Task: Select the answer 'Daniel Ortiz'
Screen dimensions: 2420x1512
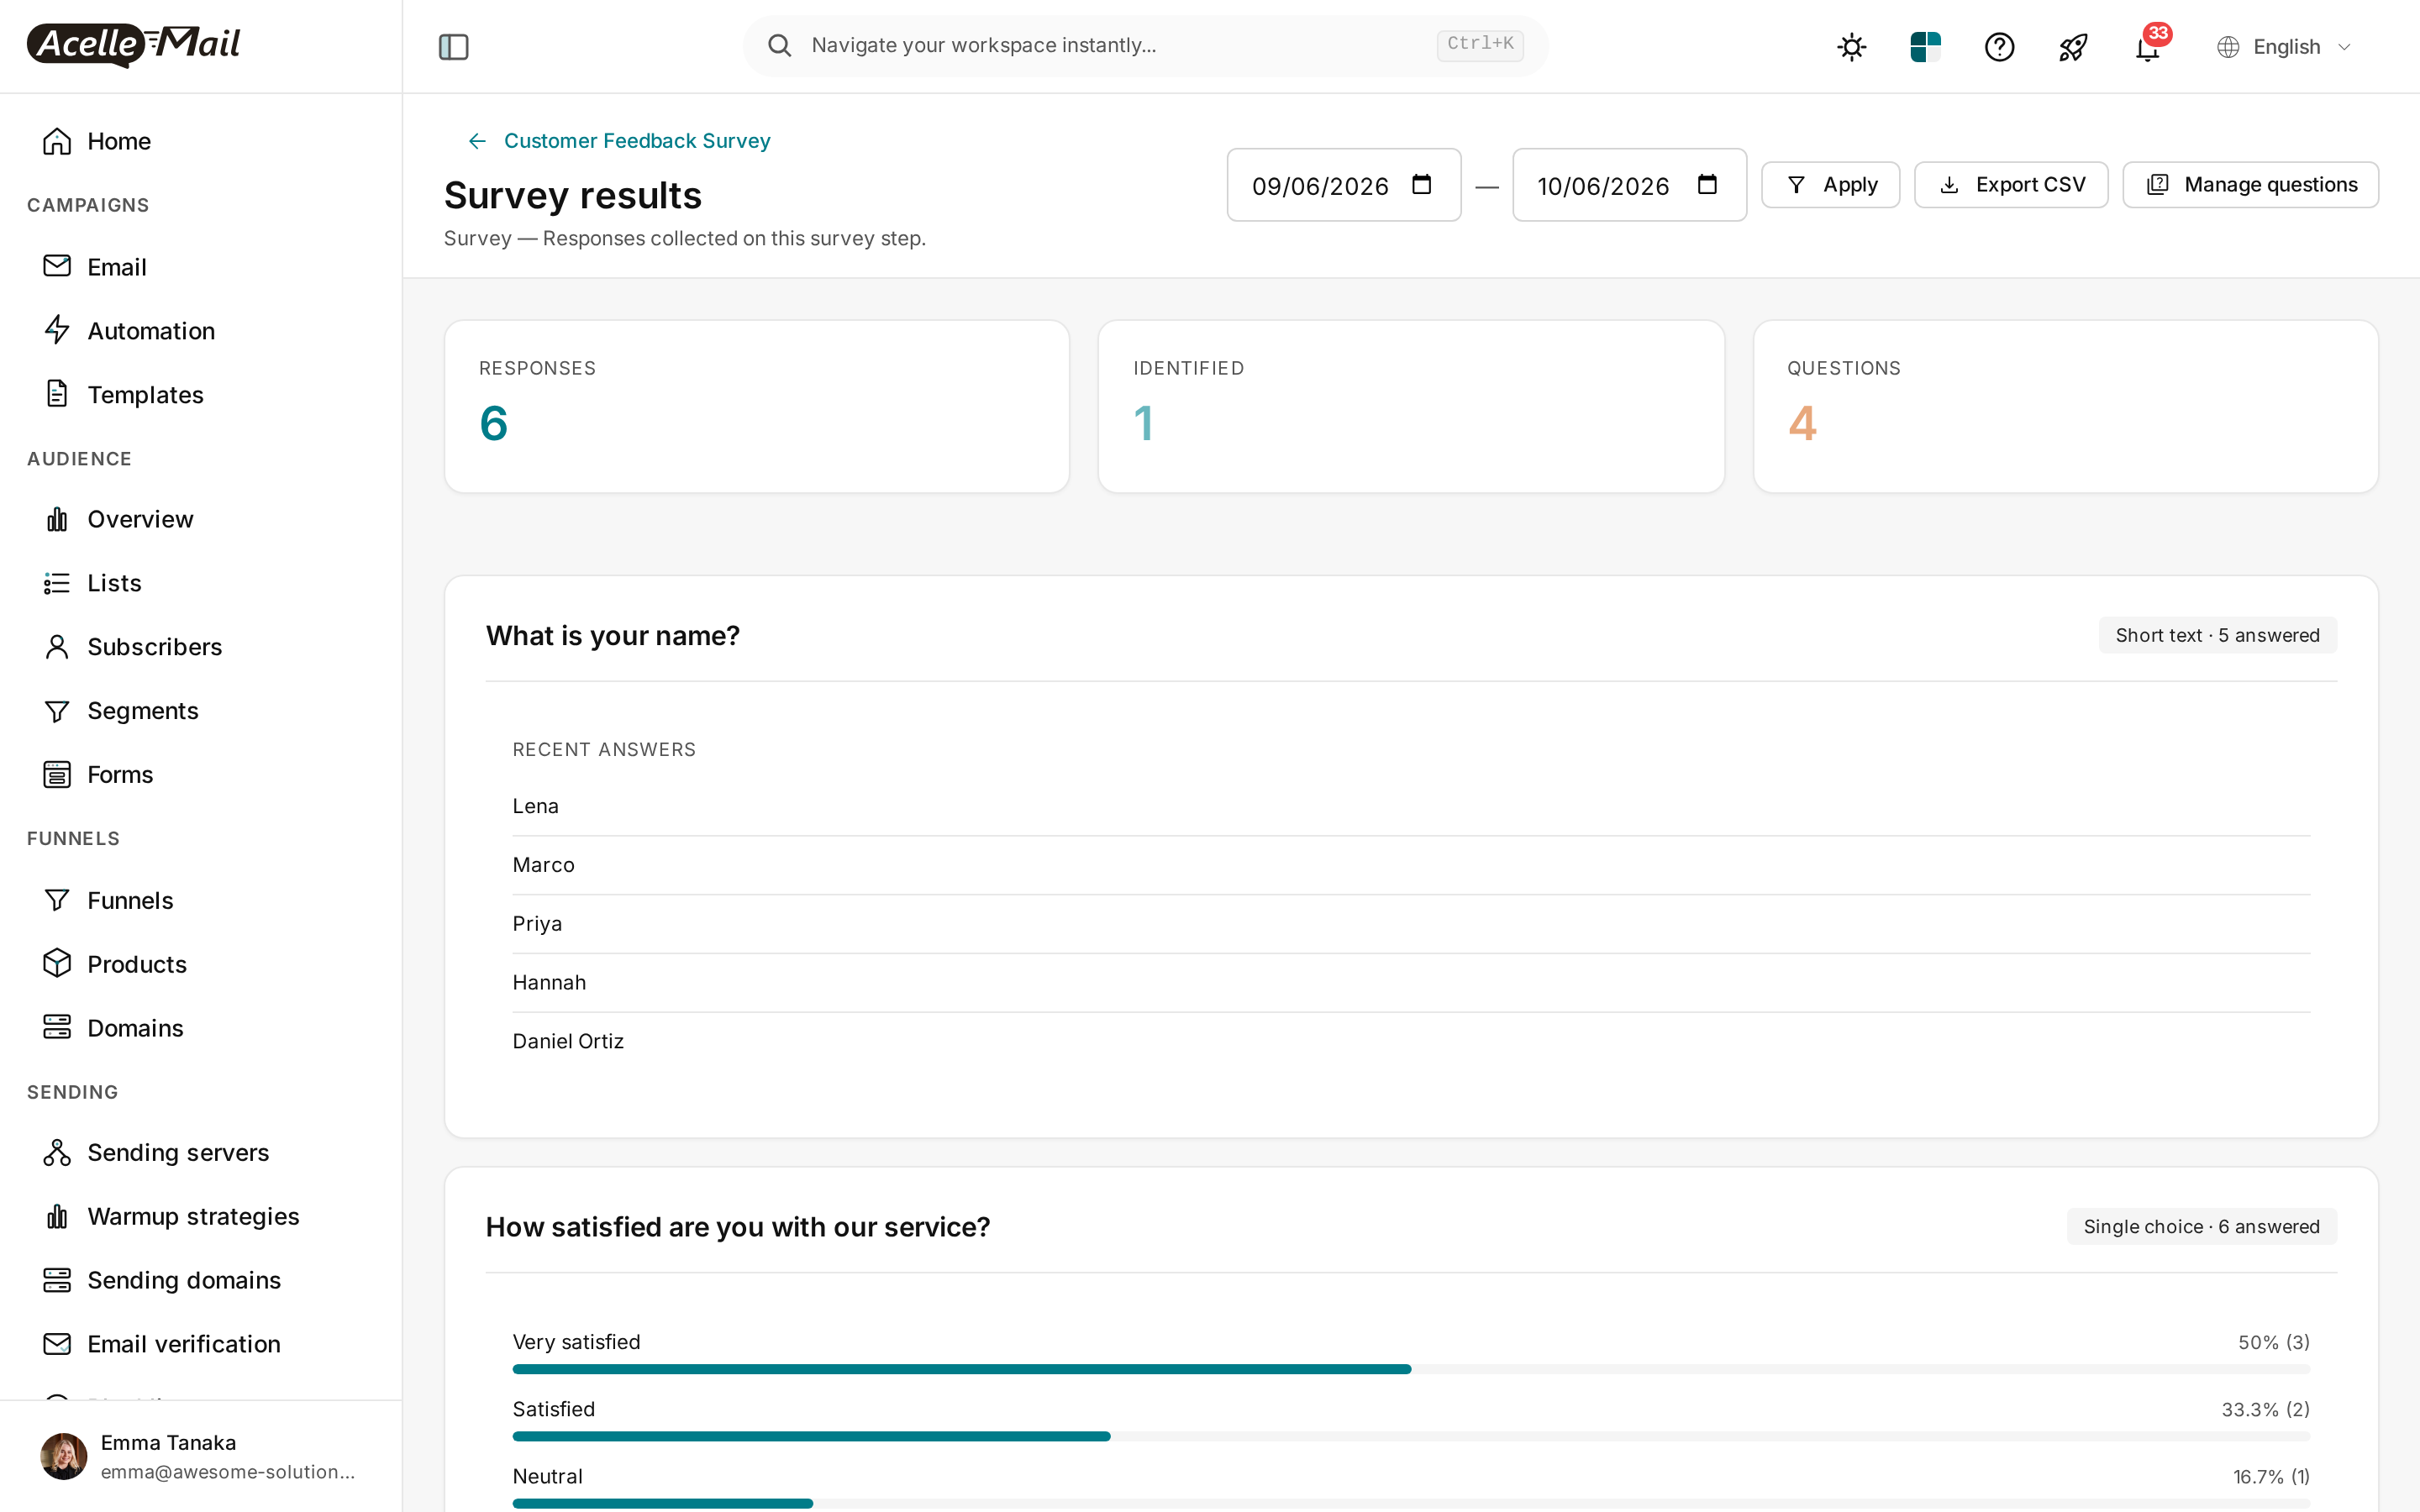Action: point(568,1041)
